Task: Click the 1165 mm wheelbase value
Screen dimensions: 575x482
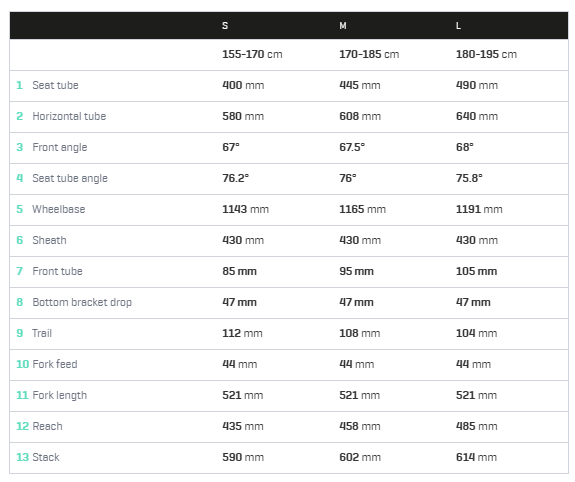Action: click(x=362, y=209)
